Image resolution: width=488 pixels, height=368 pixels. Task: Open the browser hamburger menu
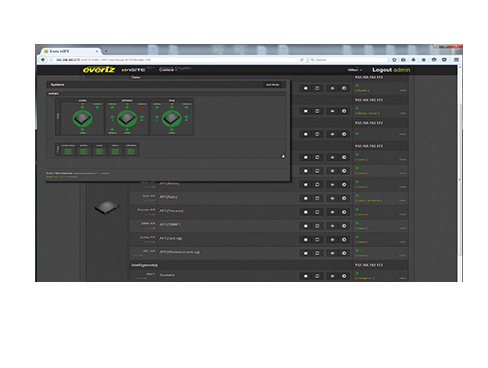click(456, 60)
